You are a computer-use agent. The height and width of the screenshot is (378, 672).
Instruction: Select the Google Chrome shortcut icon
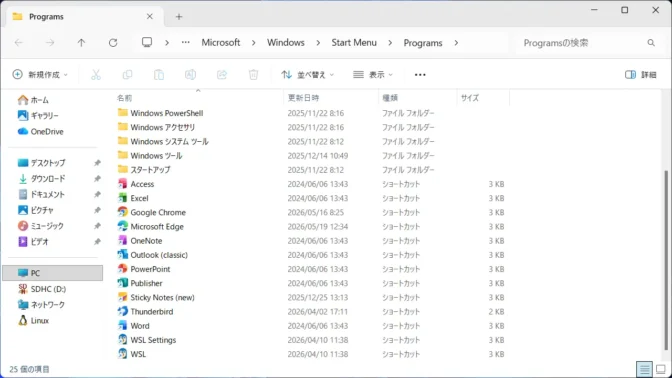(x=123, y=212)
